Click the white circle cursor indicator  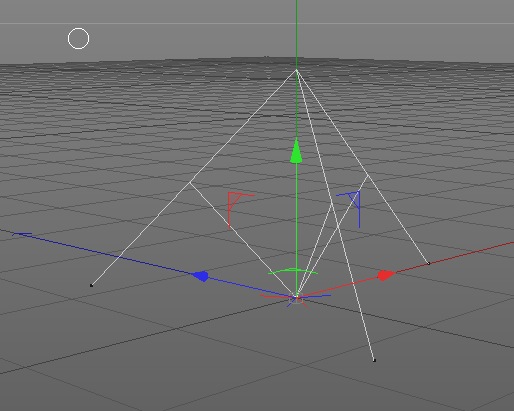coord(78,39)
